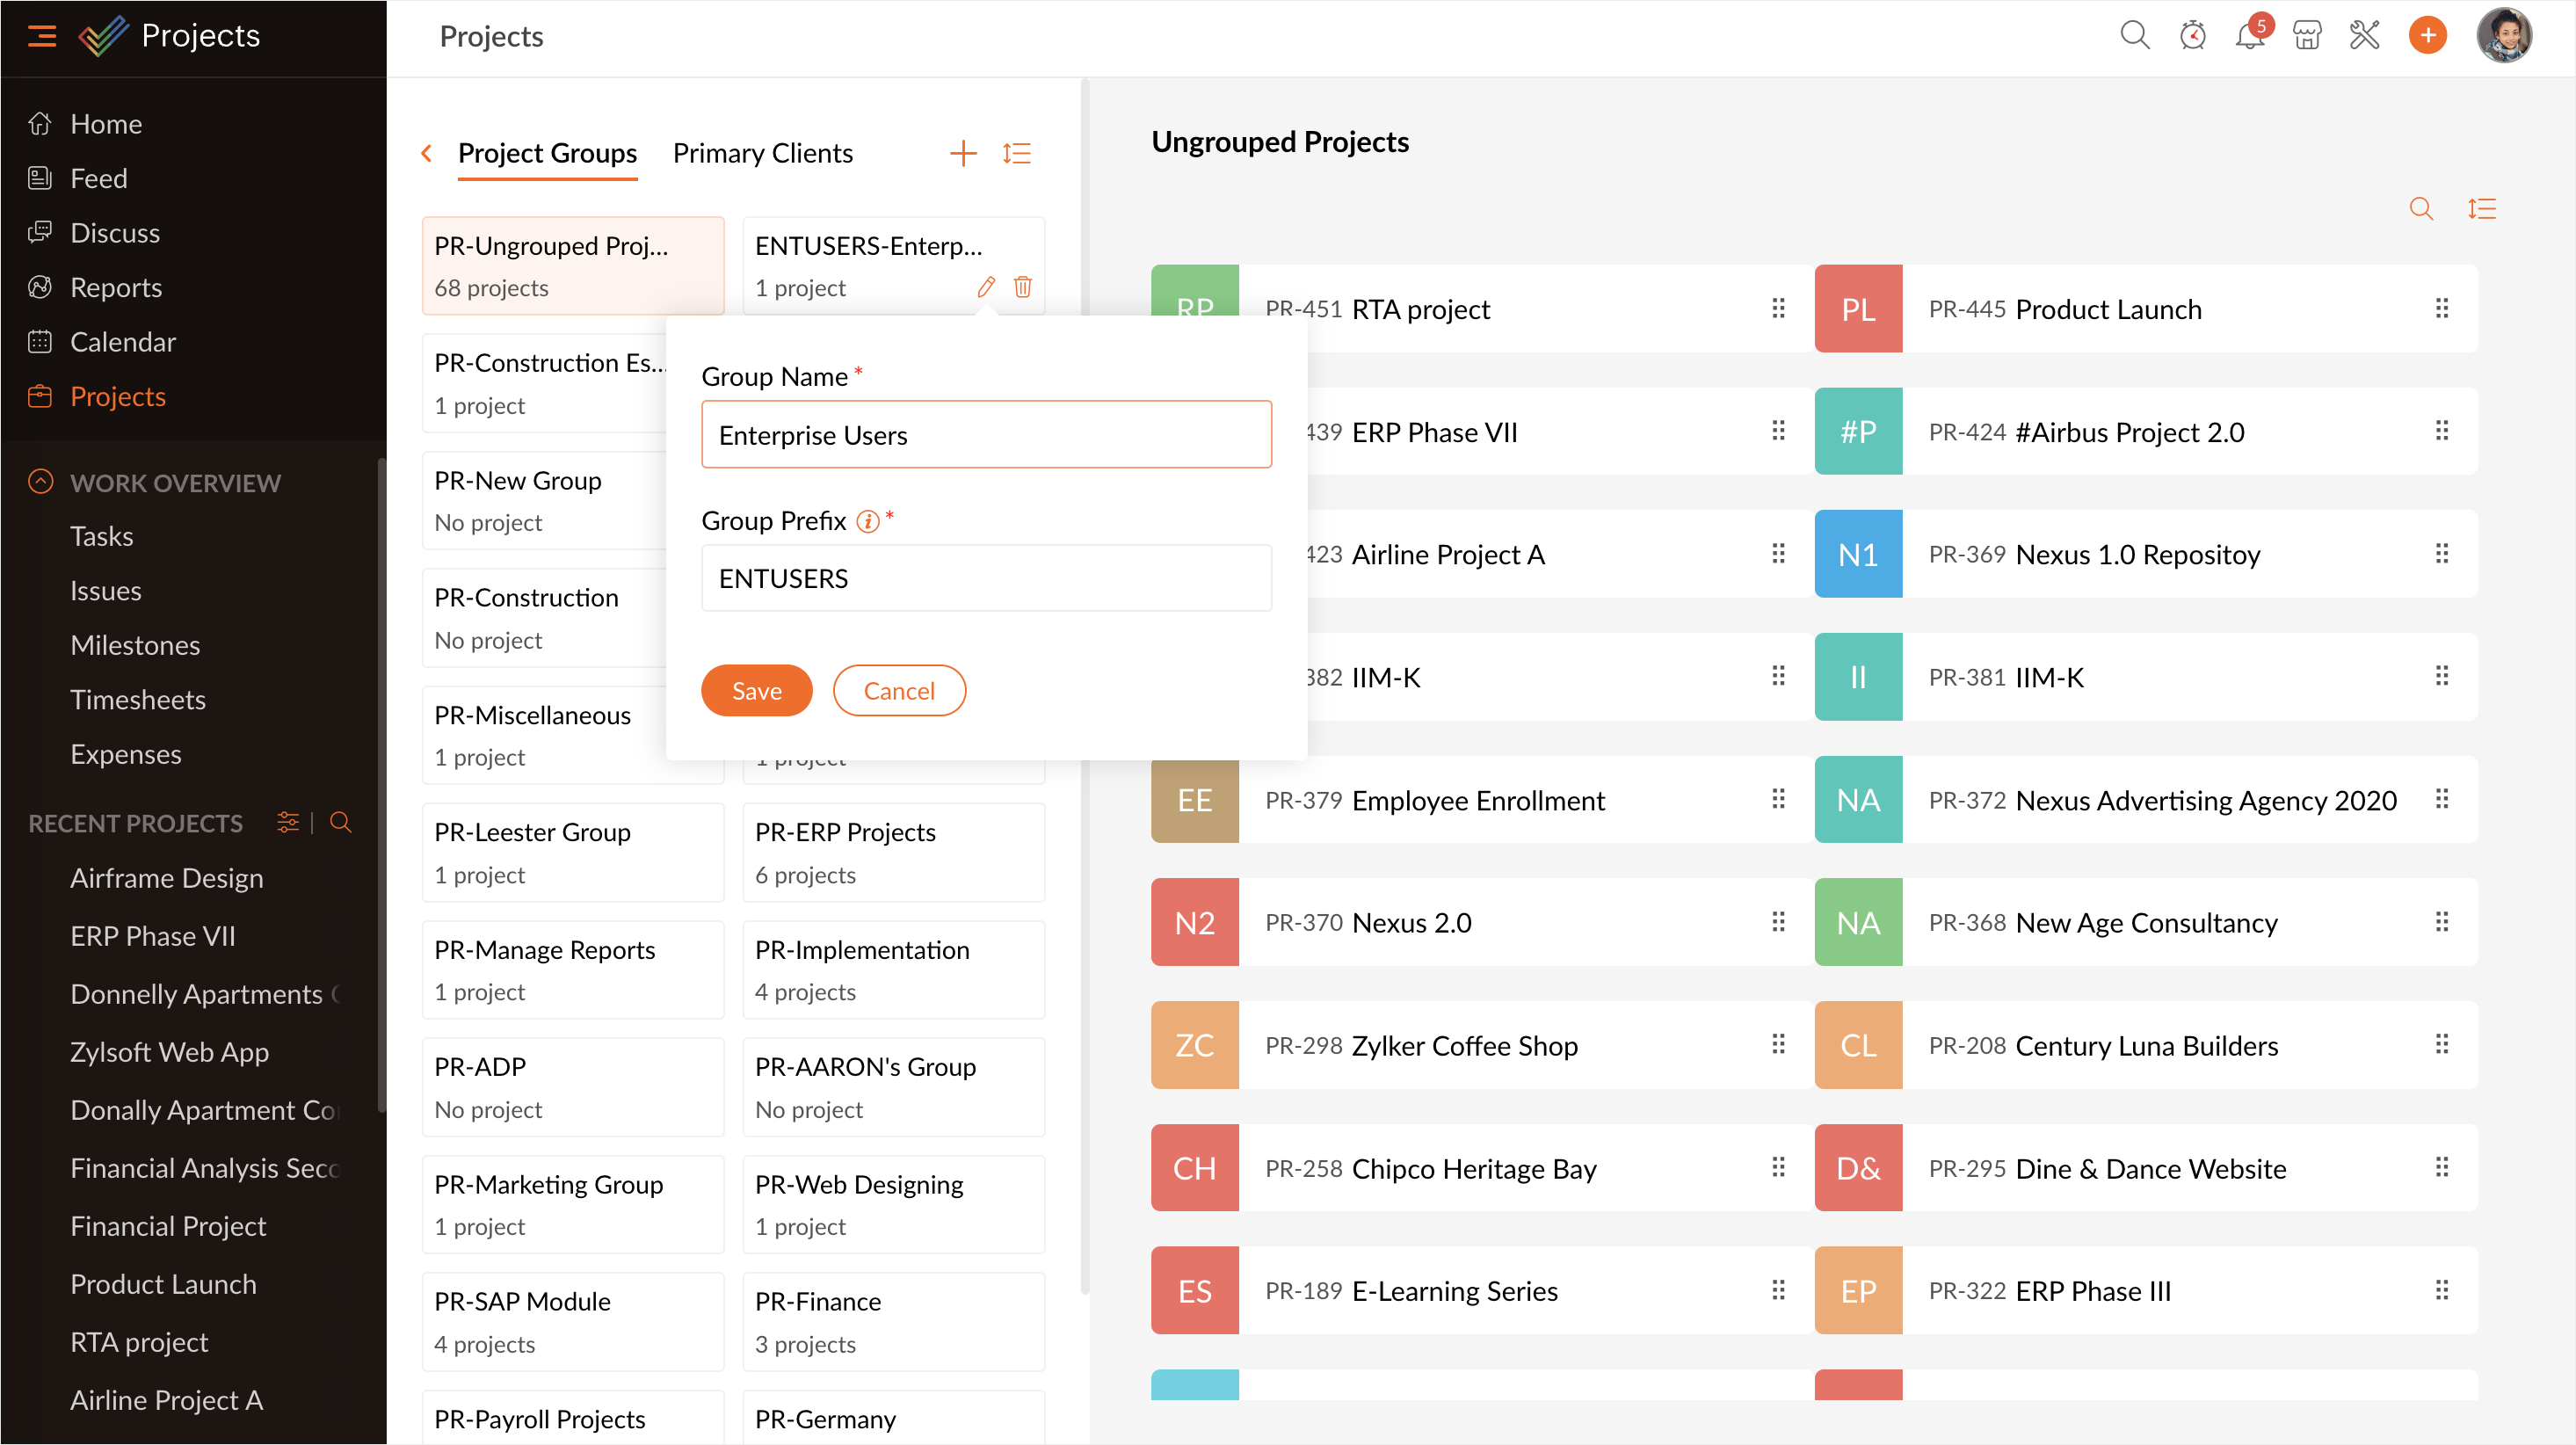Screen dimensions: 2576x1445
Task: Click Group Prefix info icon
Action: click(867, 521)
